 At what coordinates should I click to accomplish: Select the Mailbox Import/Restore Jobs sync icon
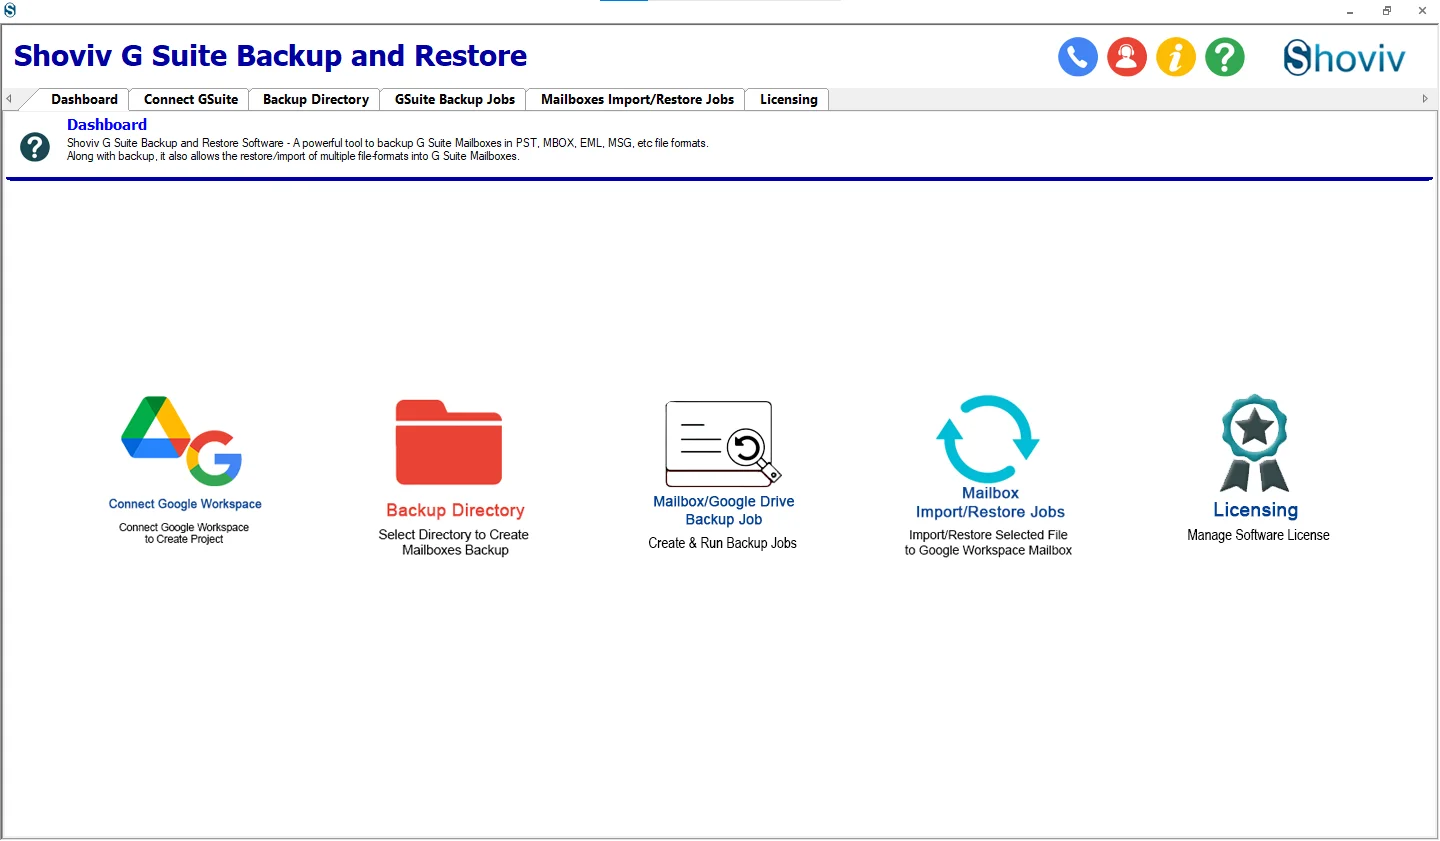tap(988, 439)
